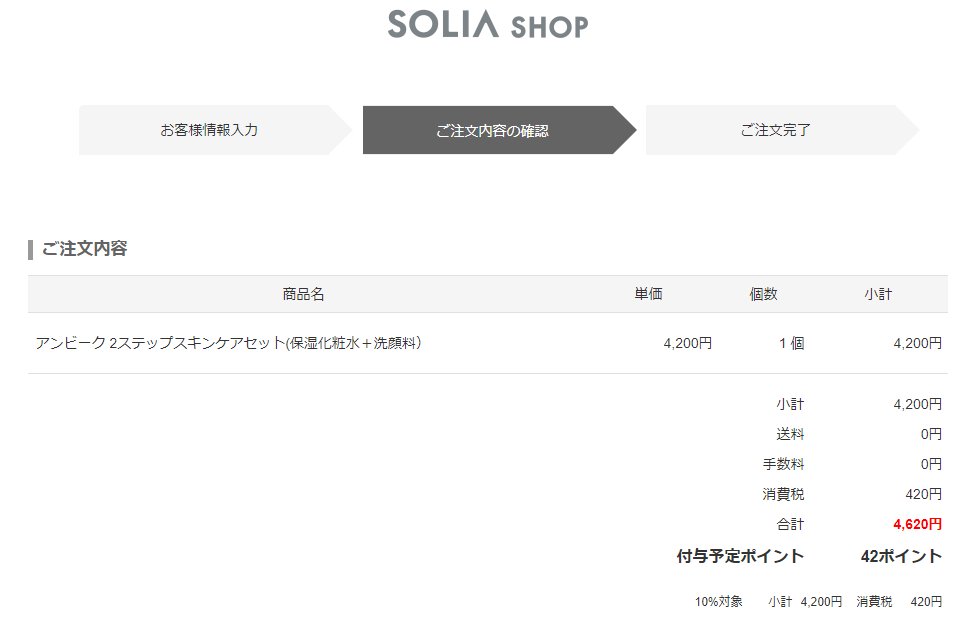Click the 送料 label

point(789,434)
